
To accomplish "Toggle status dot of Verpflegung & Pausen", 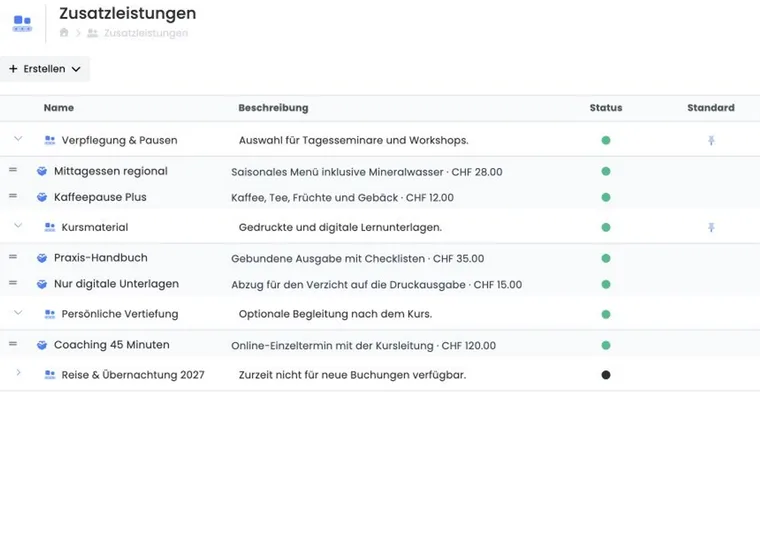I will pyautogui.click(x=606, y=141).
